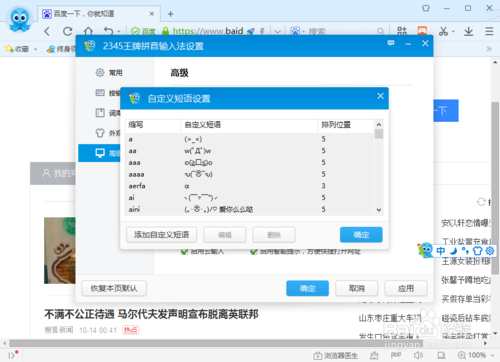Select the 高级 advanced settings category

[x=99, y=153]
